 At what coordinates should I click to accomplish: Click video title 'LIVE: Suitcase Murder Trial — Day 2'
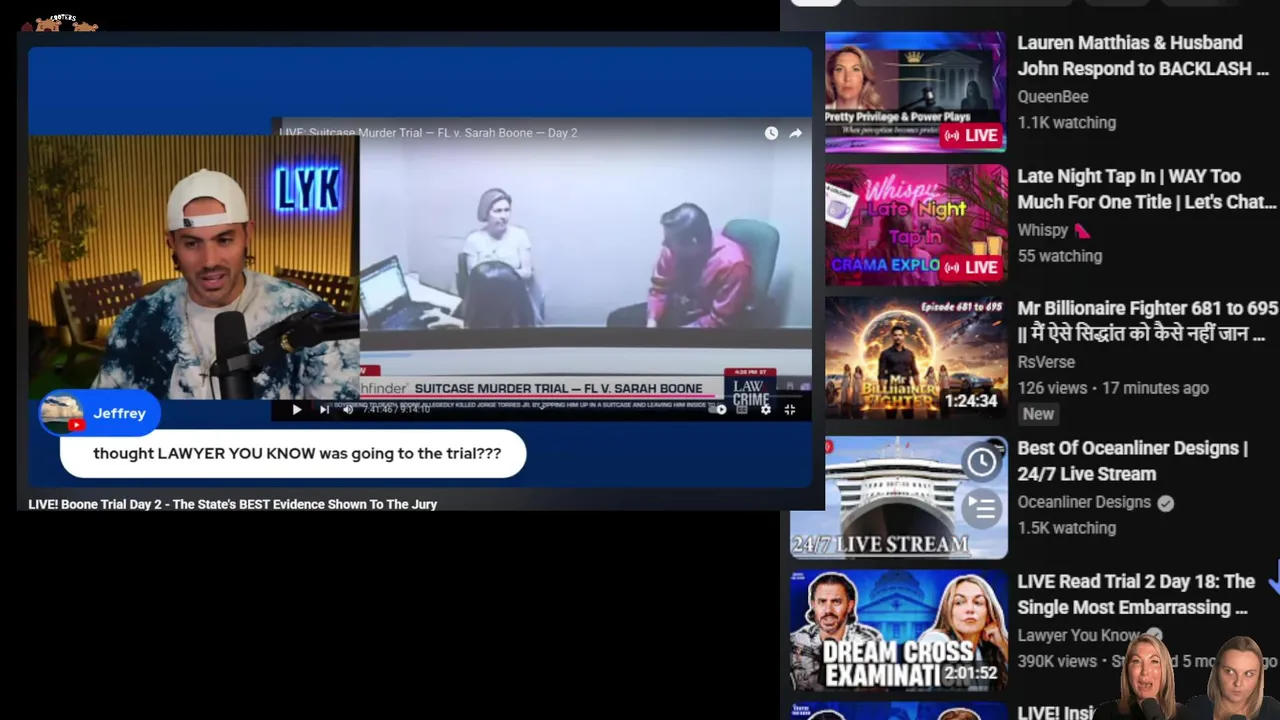[x=428, y=133]
